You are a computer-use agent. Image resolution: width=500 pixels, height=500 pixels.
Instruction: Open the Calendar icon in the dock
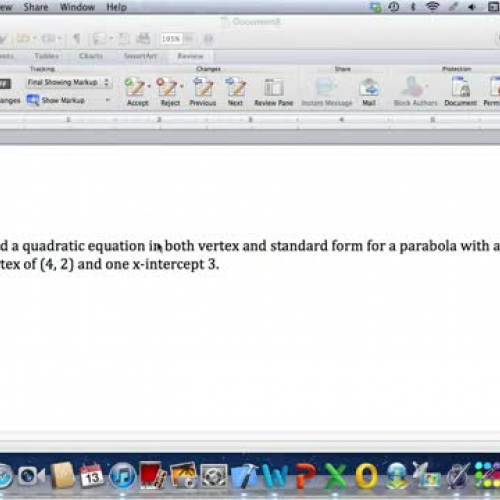pos(92,476)
